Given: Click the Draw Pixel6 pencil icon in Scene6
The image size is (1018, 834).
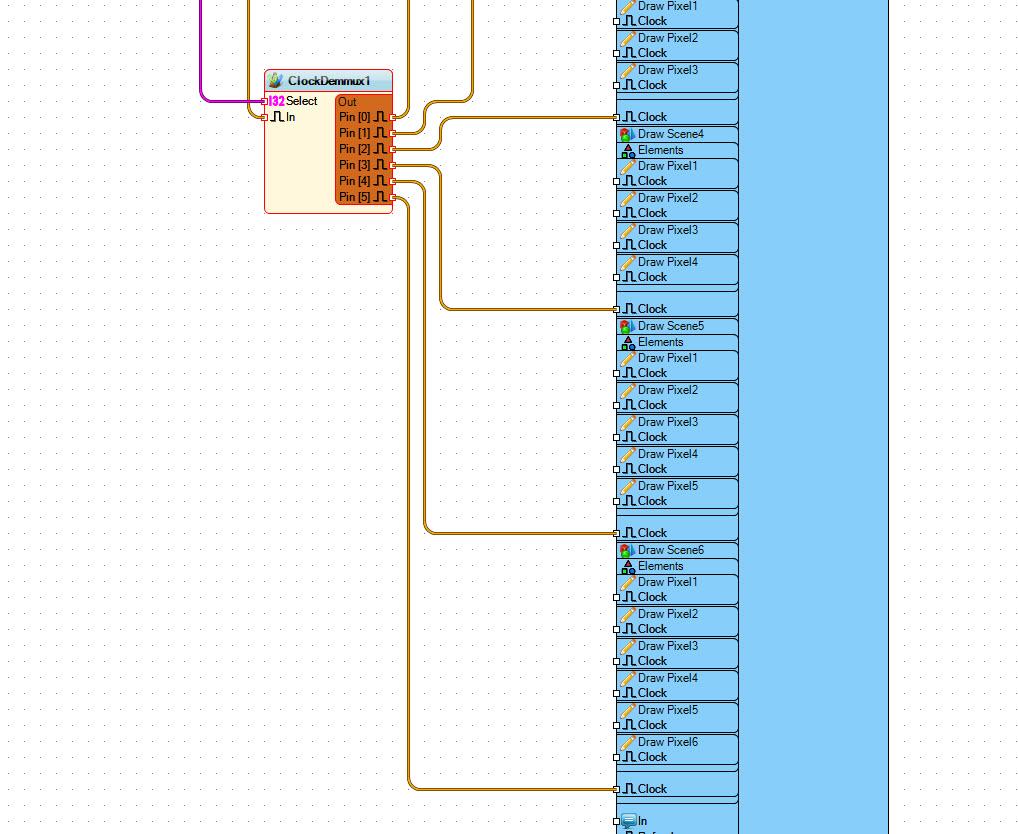Looking at the screenshot, I should (628, 742).
